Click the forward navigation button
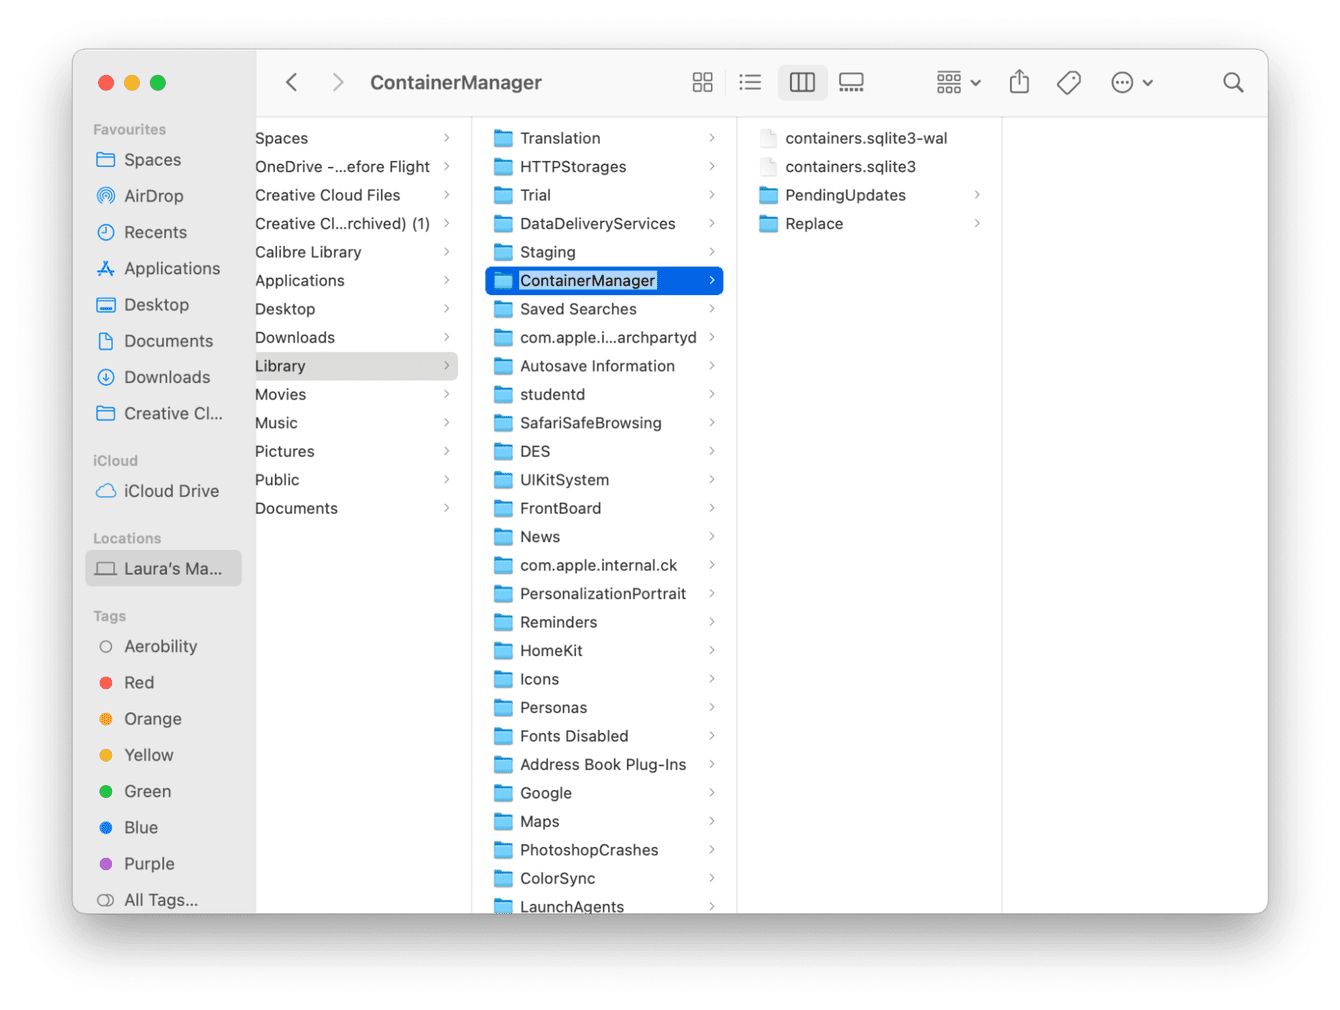This screenshot has height=1010, width=1340. [338, 82]
